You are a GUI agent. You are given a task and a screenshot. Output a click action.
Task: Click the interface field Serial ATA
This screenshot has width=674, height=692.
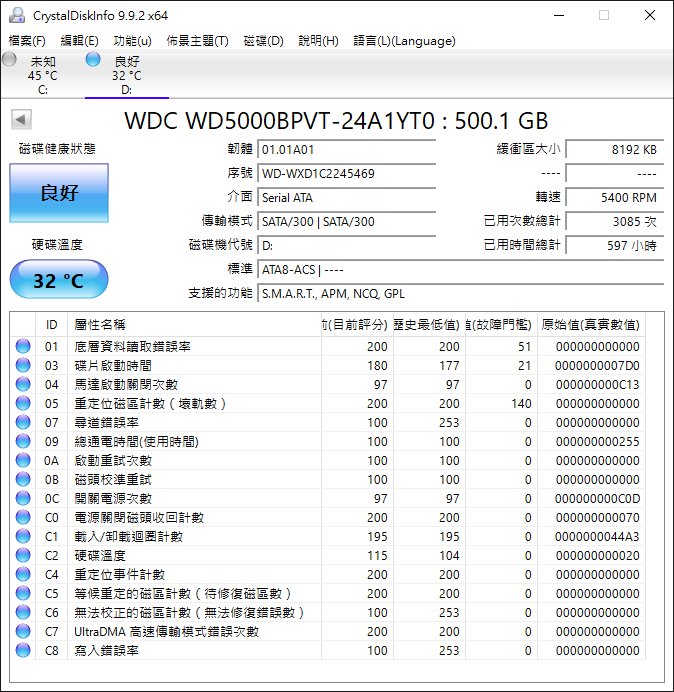[347, 197]
